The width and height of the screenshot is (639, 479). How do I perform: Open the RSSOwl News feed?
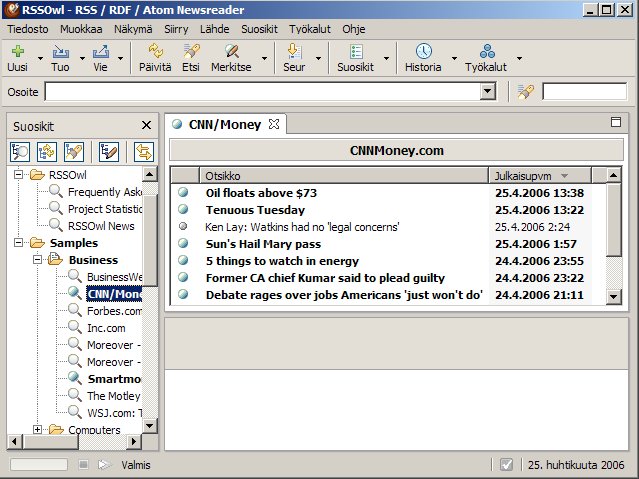click(101, 226)
